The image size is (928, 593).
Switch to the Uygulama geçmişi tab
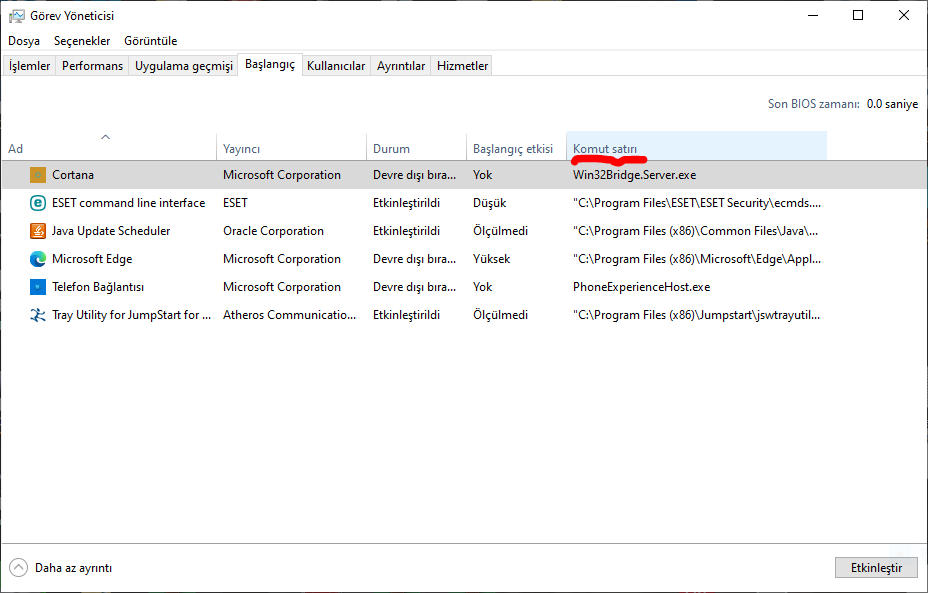[x=183, y=66]
